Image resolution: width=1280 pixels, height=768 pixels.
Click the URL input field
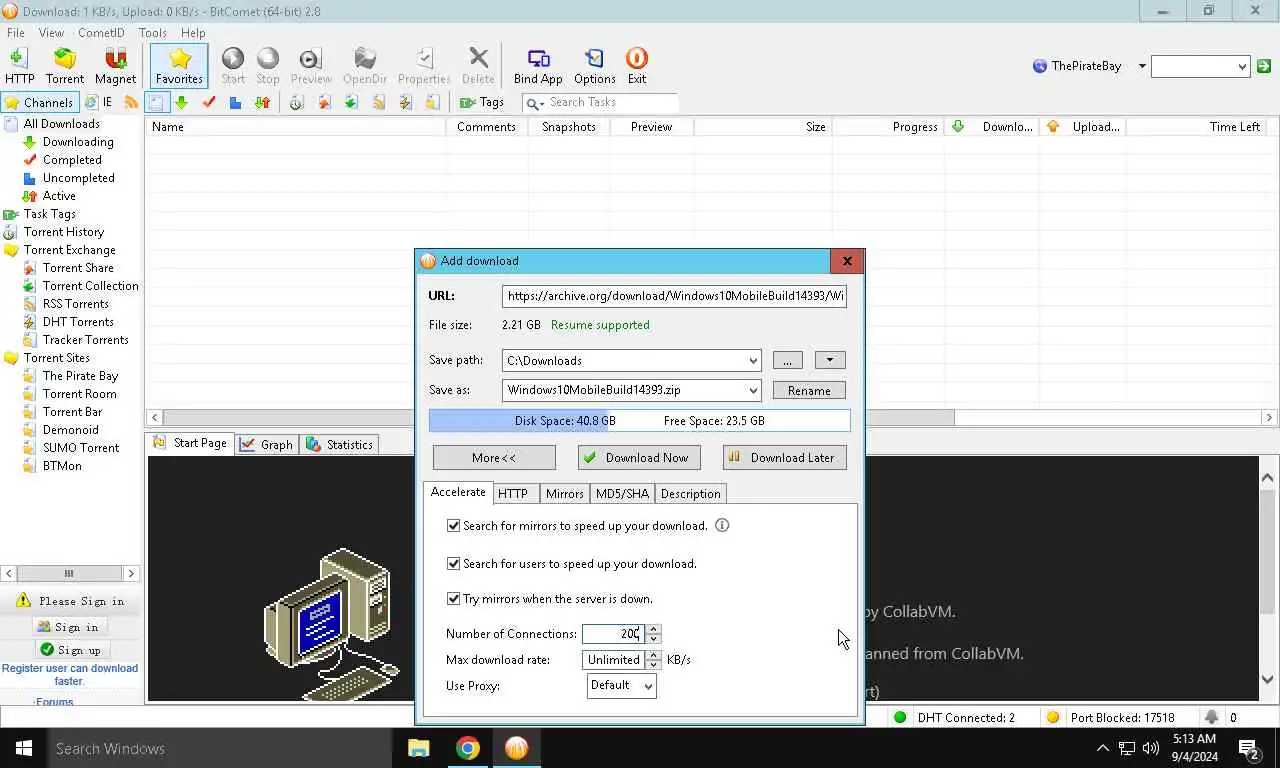(675, 296)
